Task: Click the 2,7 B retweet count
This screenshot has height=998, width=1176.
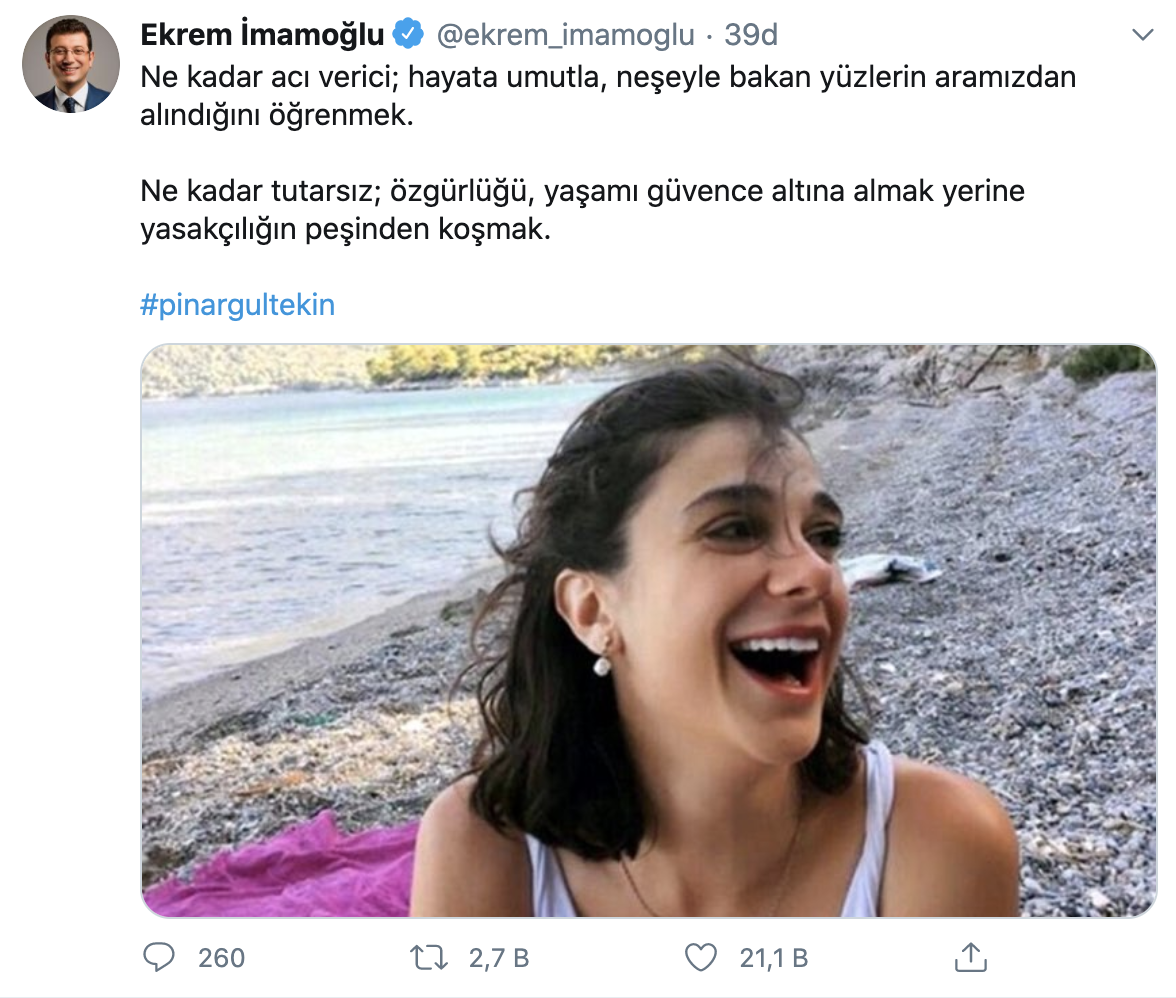Action: (499, 958)
